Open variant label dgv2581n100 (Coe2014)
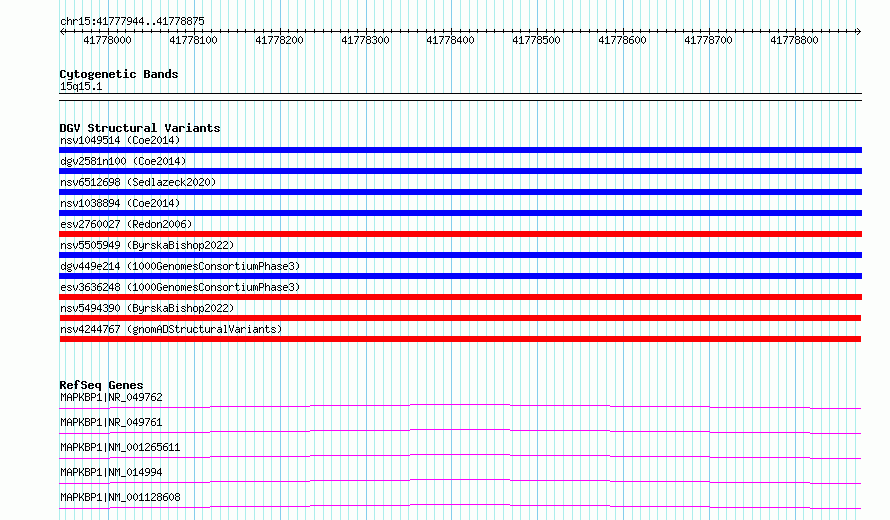 123,161
